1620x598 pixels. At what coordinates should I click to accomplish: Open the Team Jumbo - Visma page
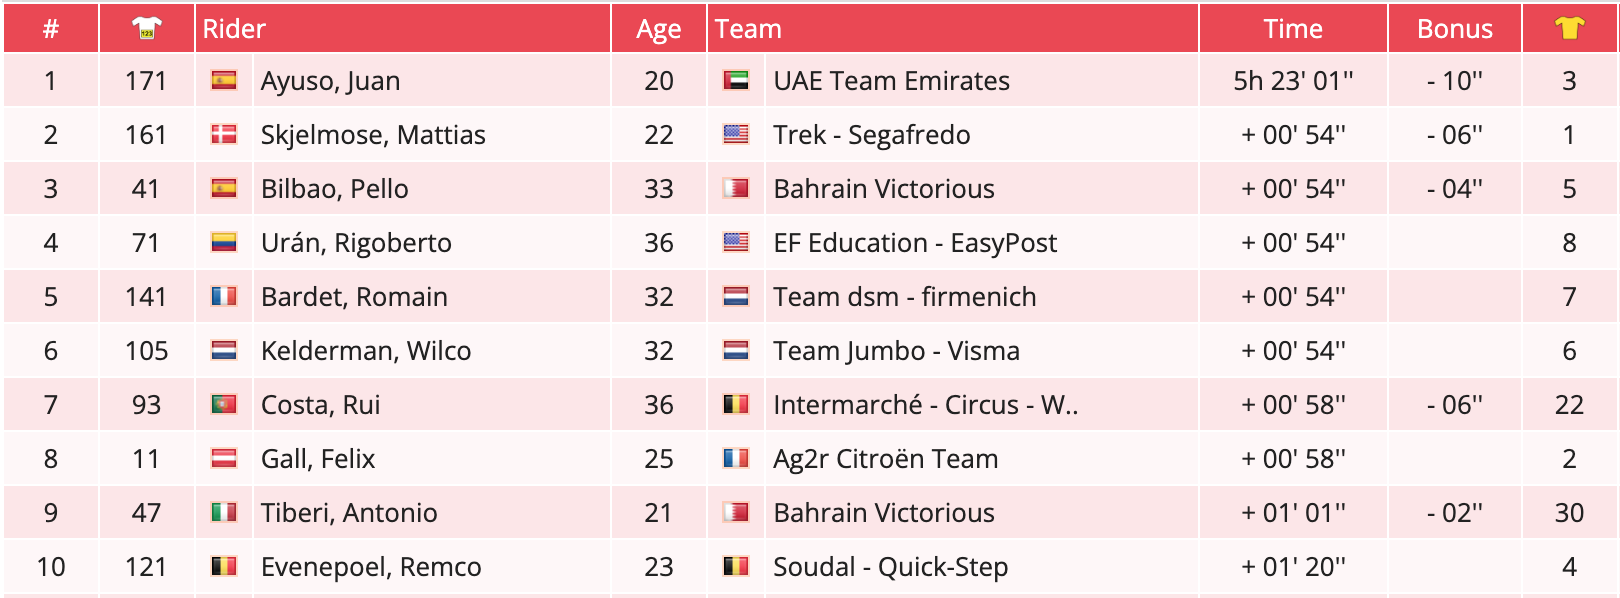click(x=896, y=351)
